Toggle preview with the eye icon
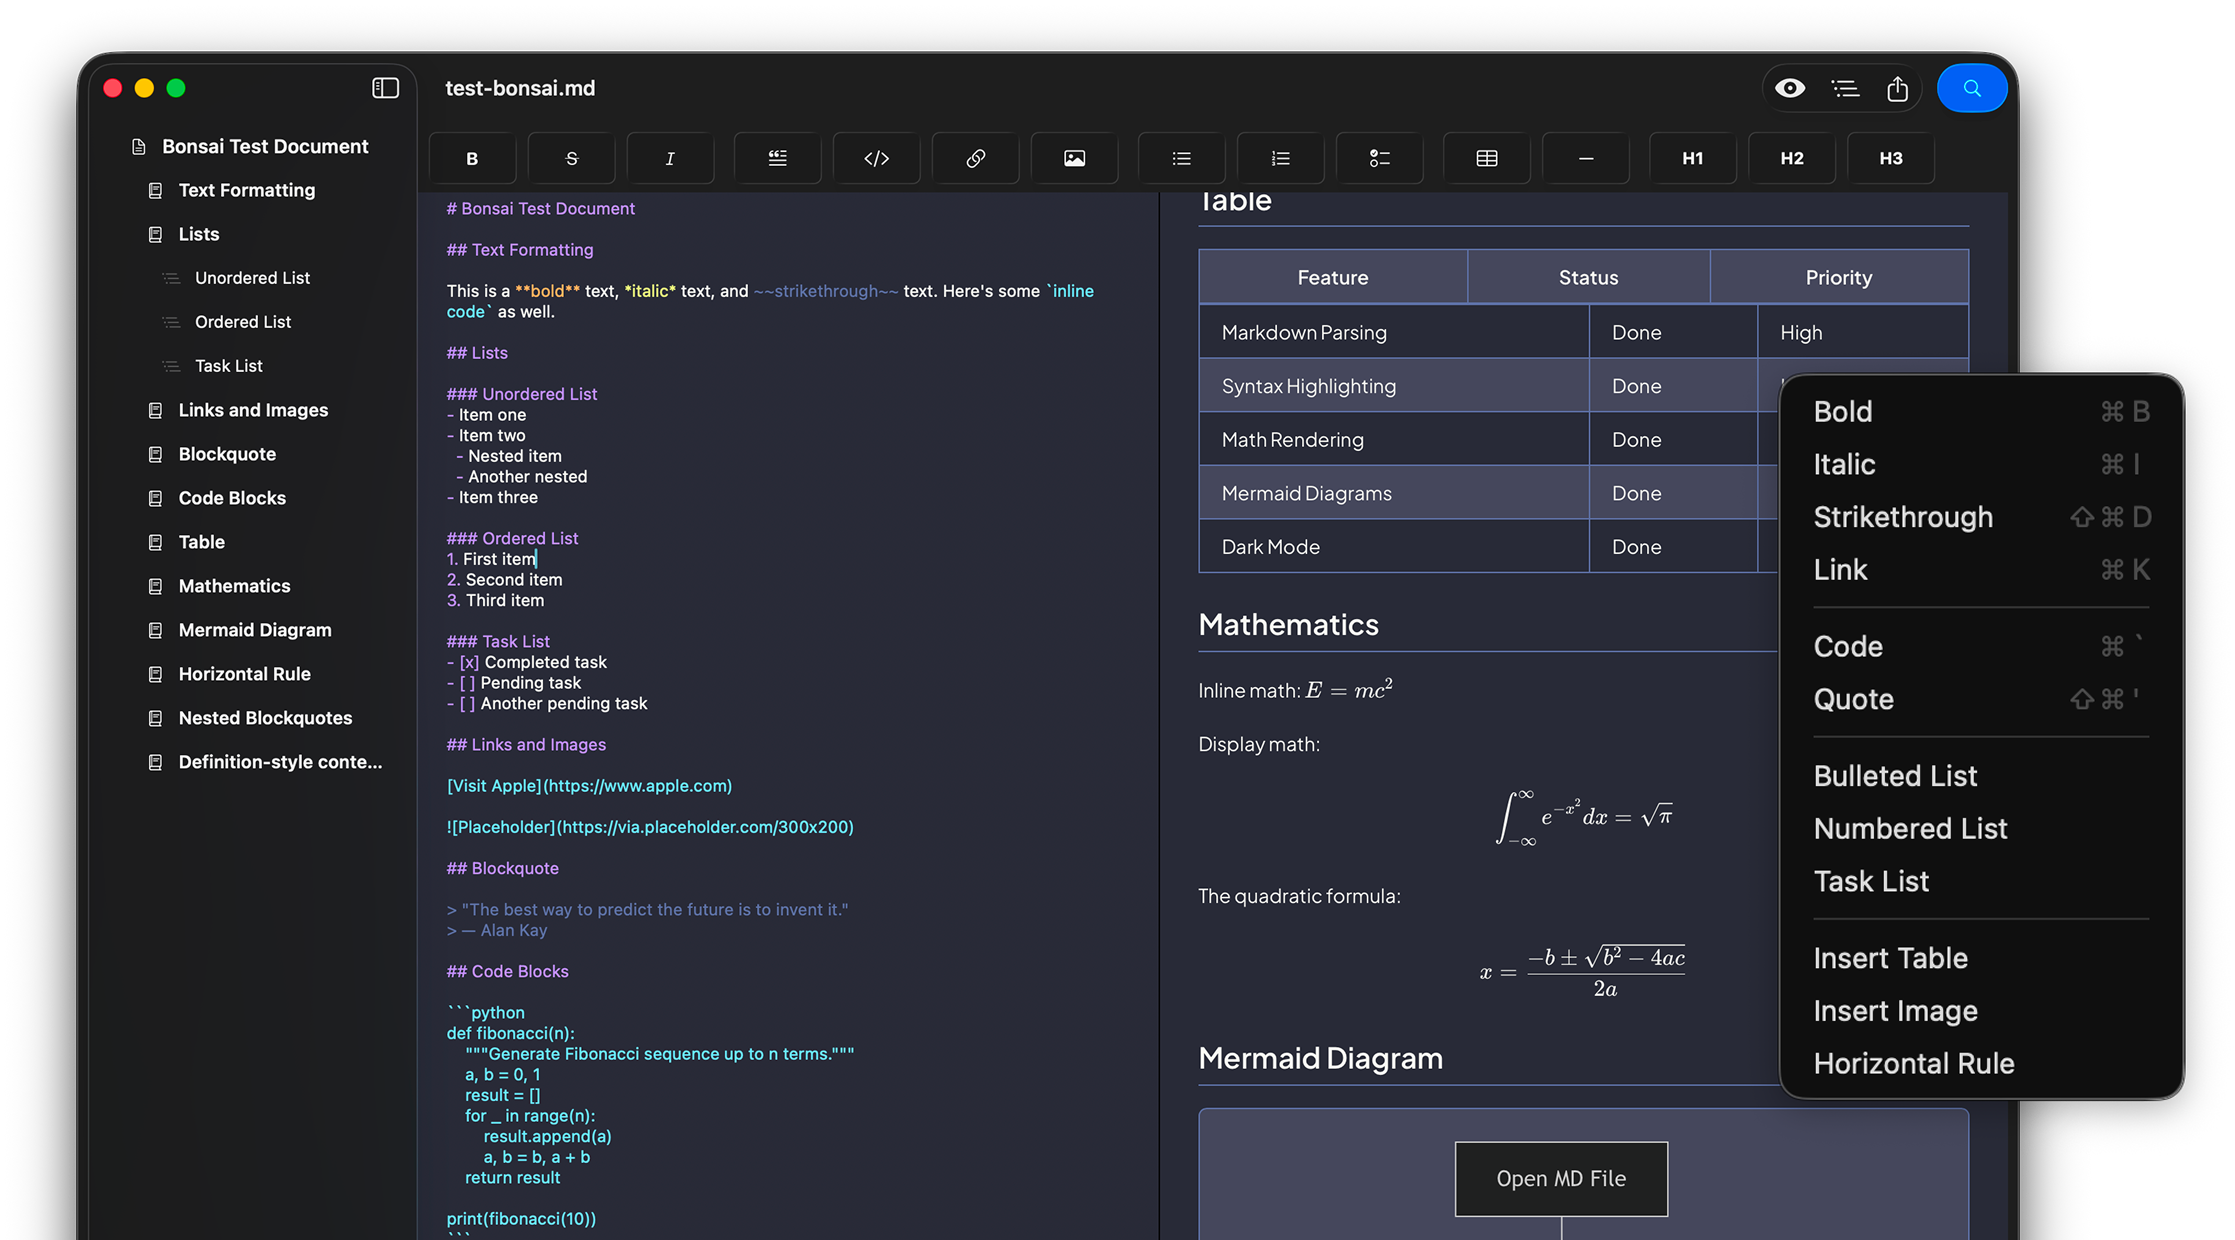 1790,88
